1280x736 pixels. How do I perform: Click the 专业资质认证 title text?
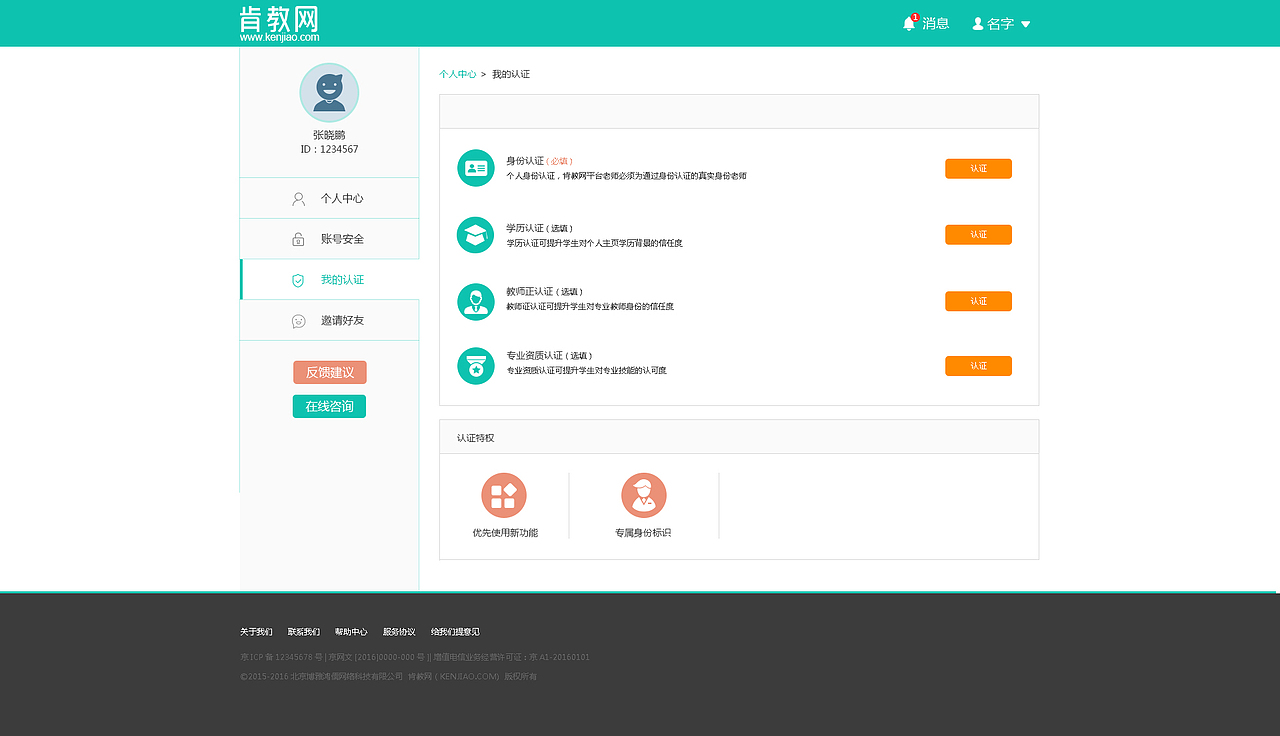535,356
